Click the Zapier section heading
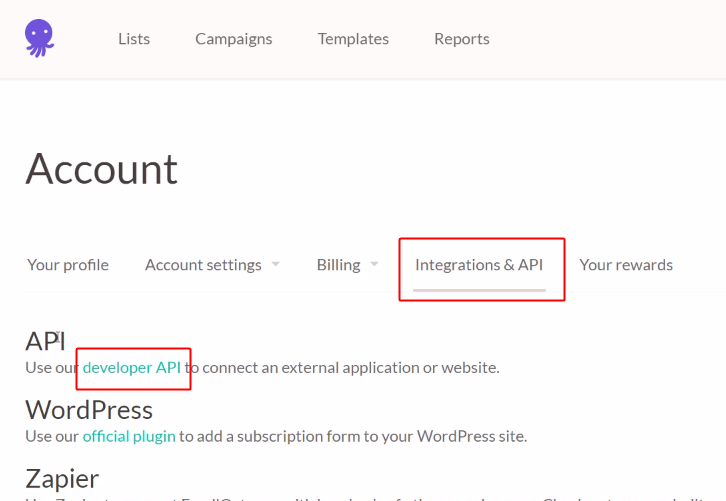 pyautogui.click(x=62, y=479)
